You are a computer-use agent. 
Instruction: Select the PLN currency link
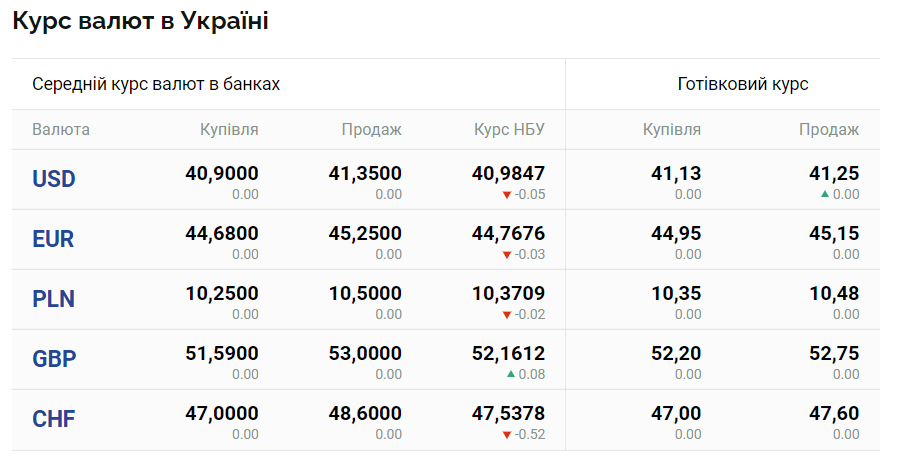(54, 299)
